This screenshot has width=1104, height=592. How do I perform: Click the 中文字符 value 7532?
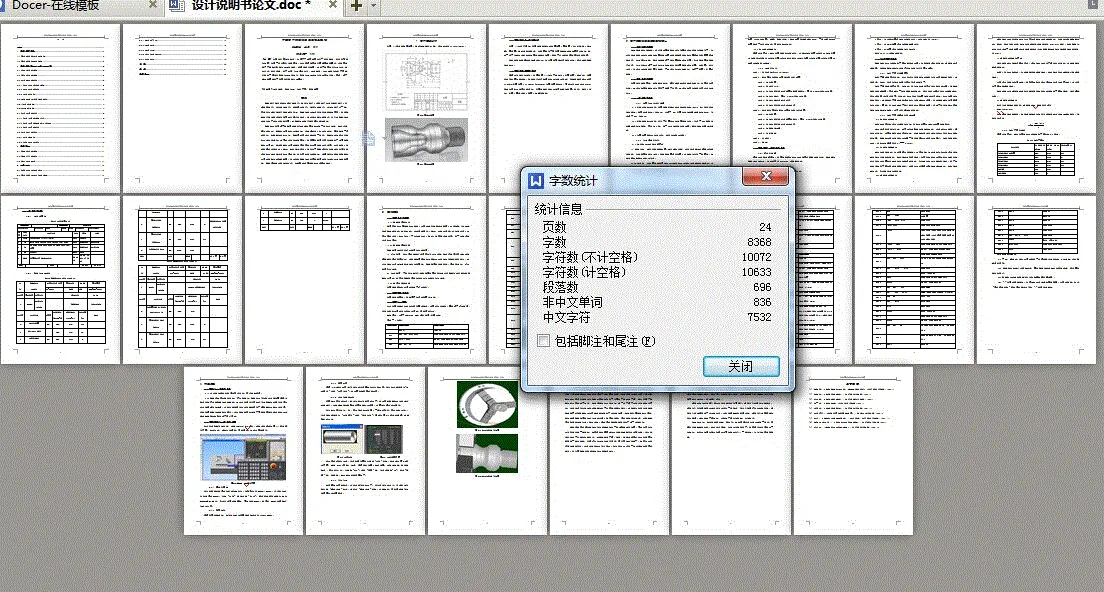pos(759,317)
